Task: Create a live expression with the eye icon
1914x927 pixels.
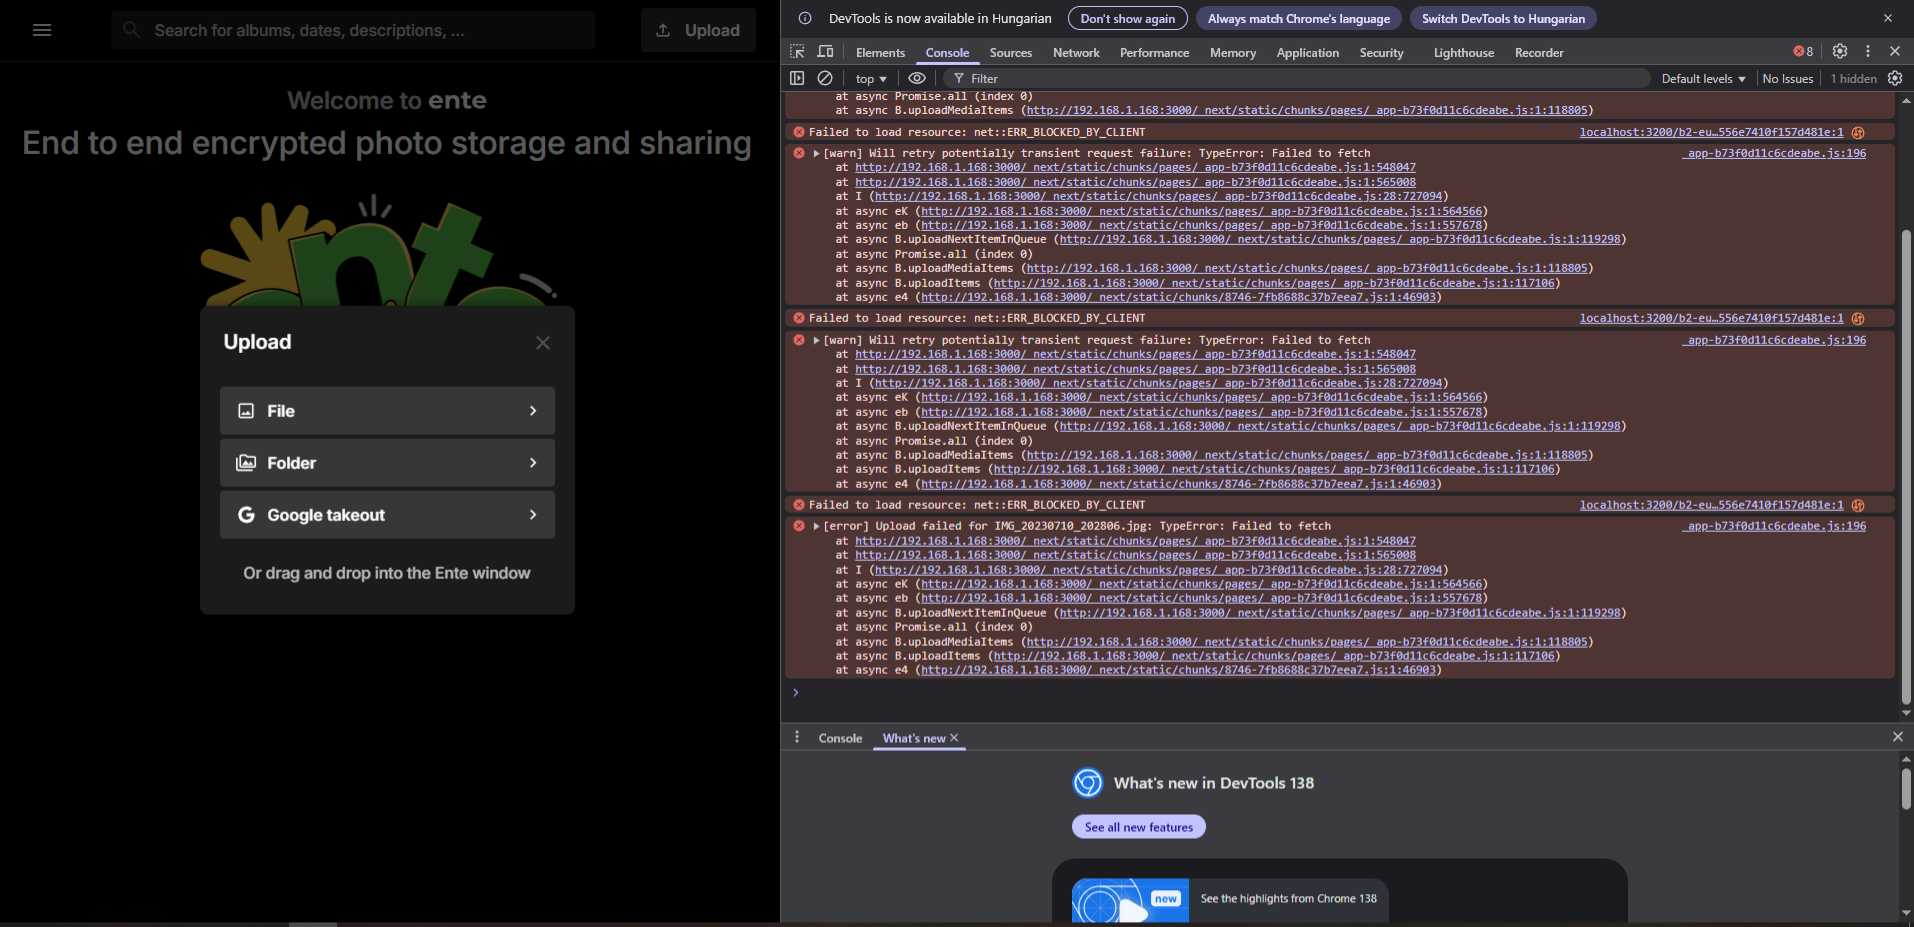Action: point(917,78)
